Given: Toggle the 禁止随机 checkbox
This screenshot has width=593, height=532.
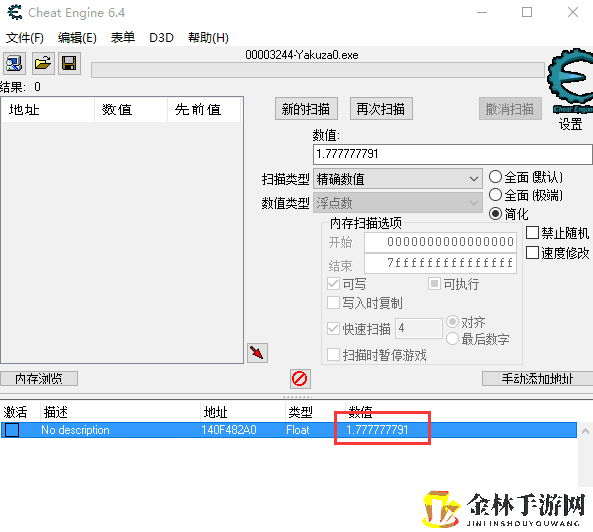Looking at the screenshot, I should click(532, 233).
